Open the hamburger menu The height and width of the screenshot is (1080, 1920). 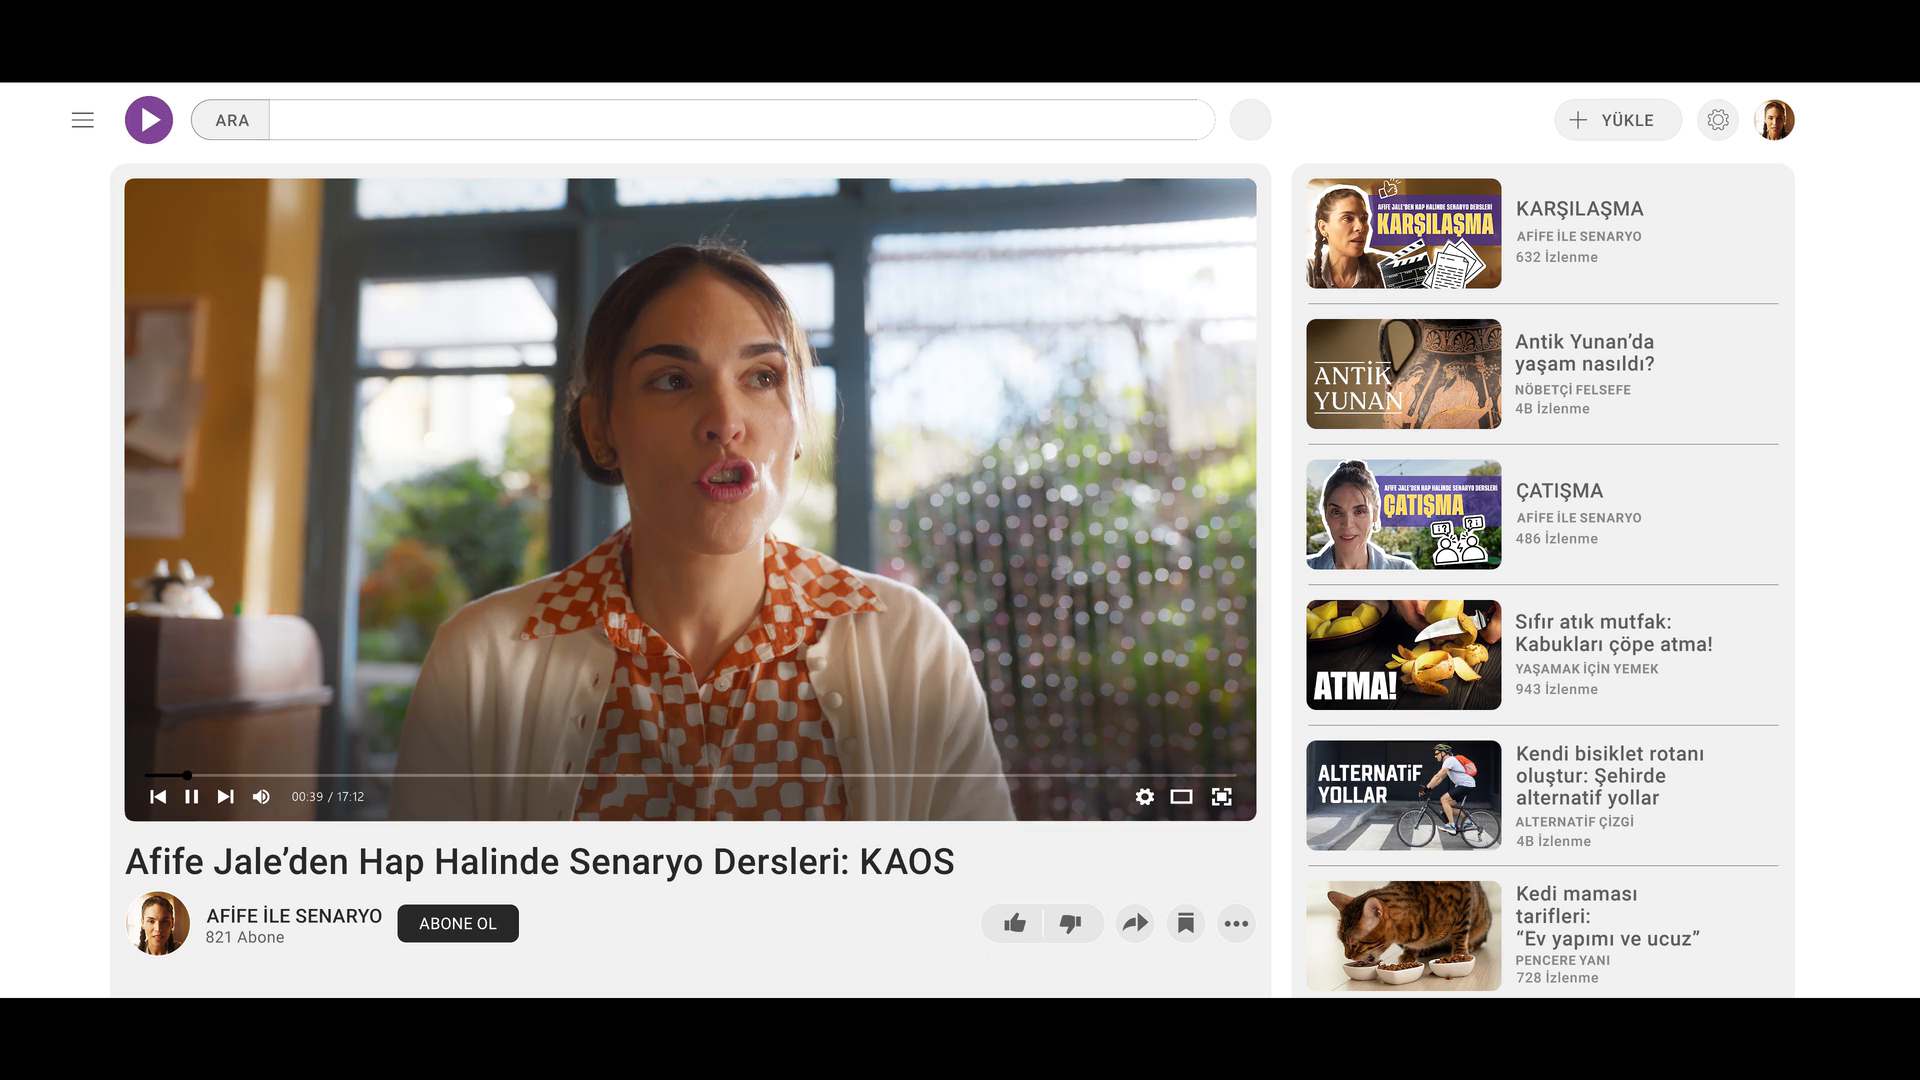[83, 120]
